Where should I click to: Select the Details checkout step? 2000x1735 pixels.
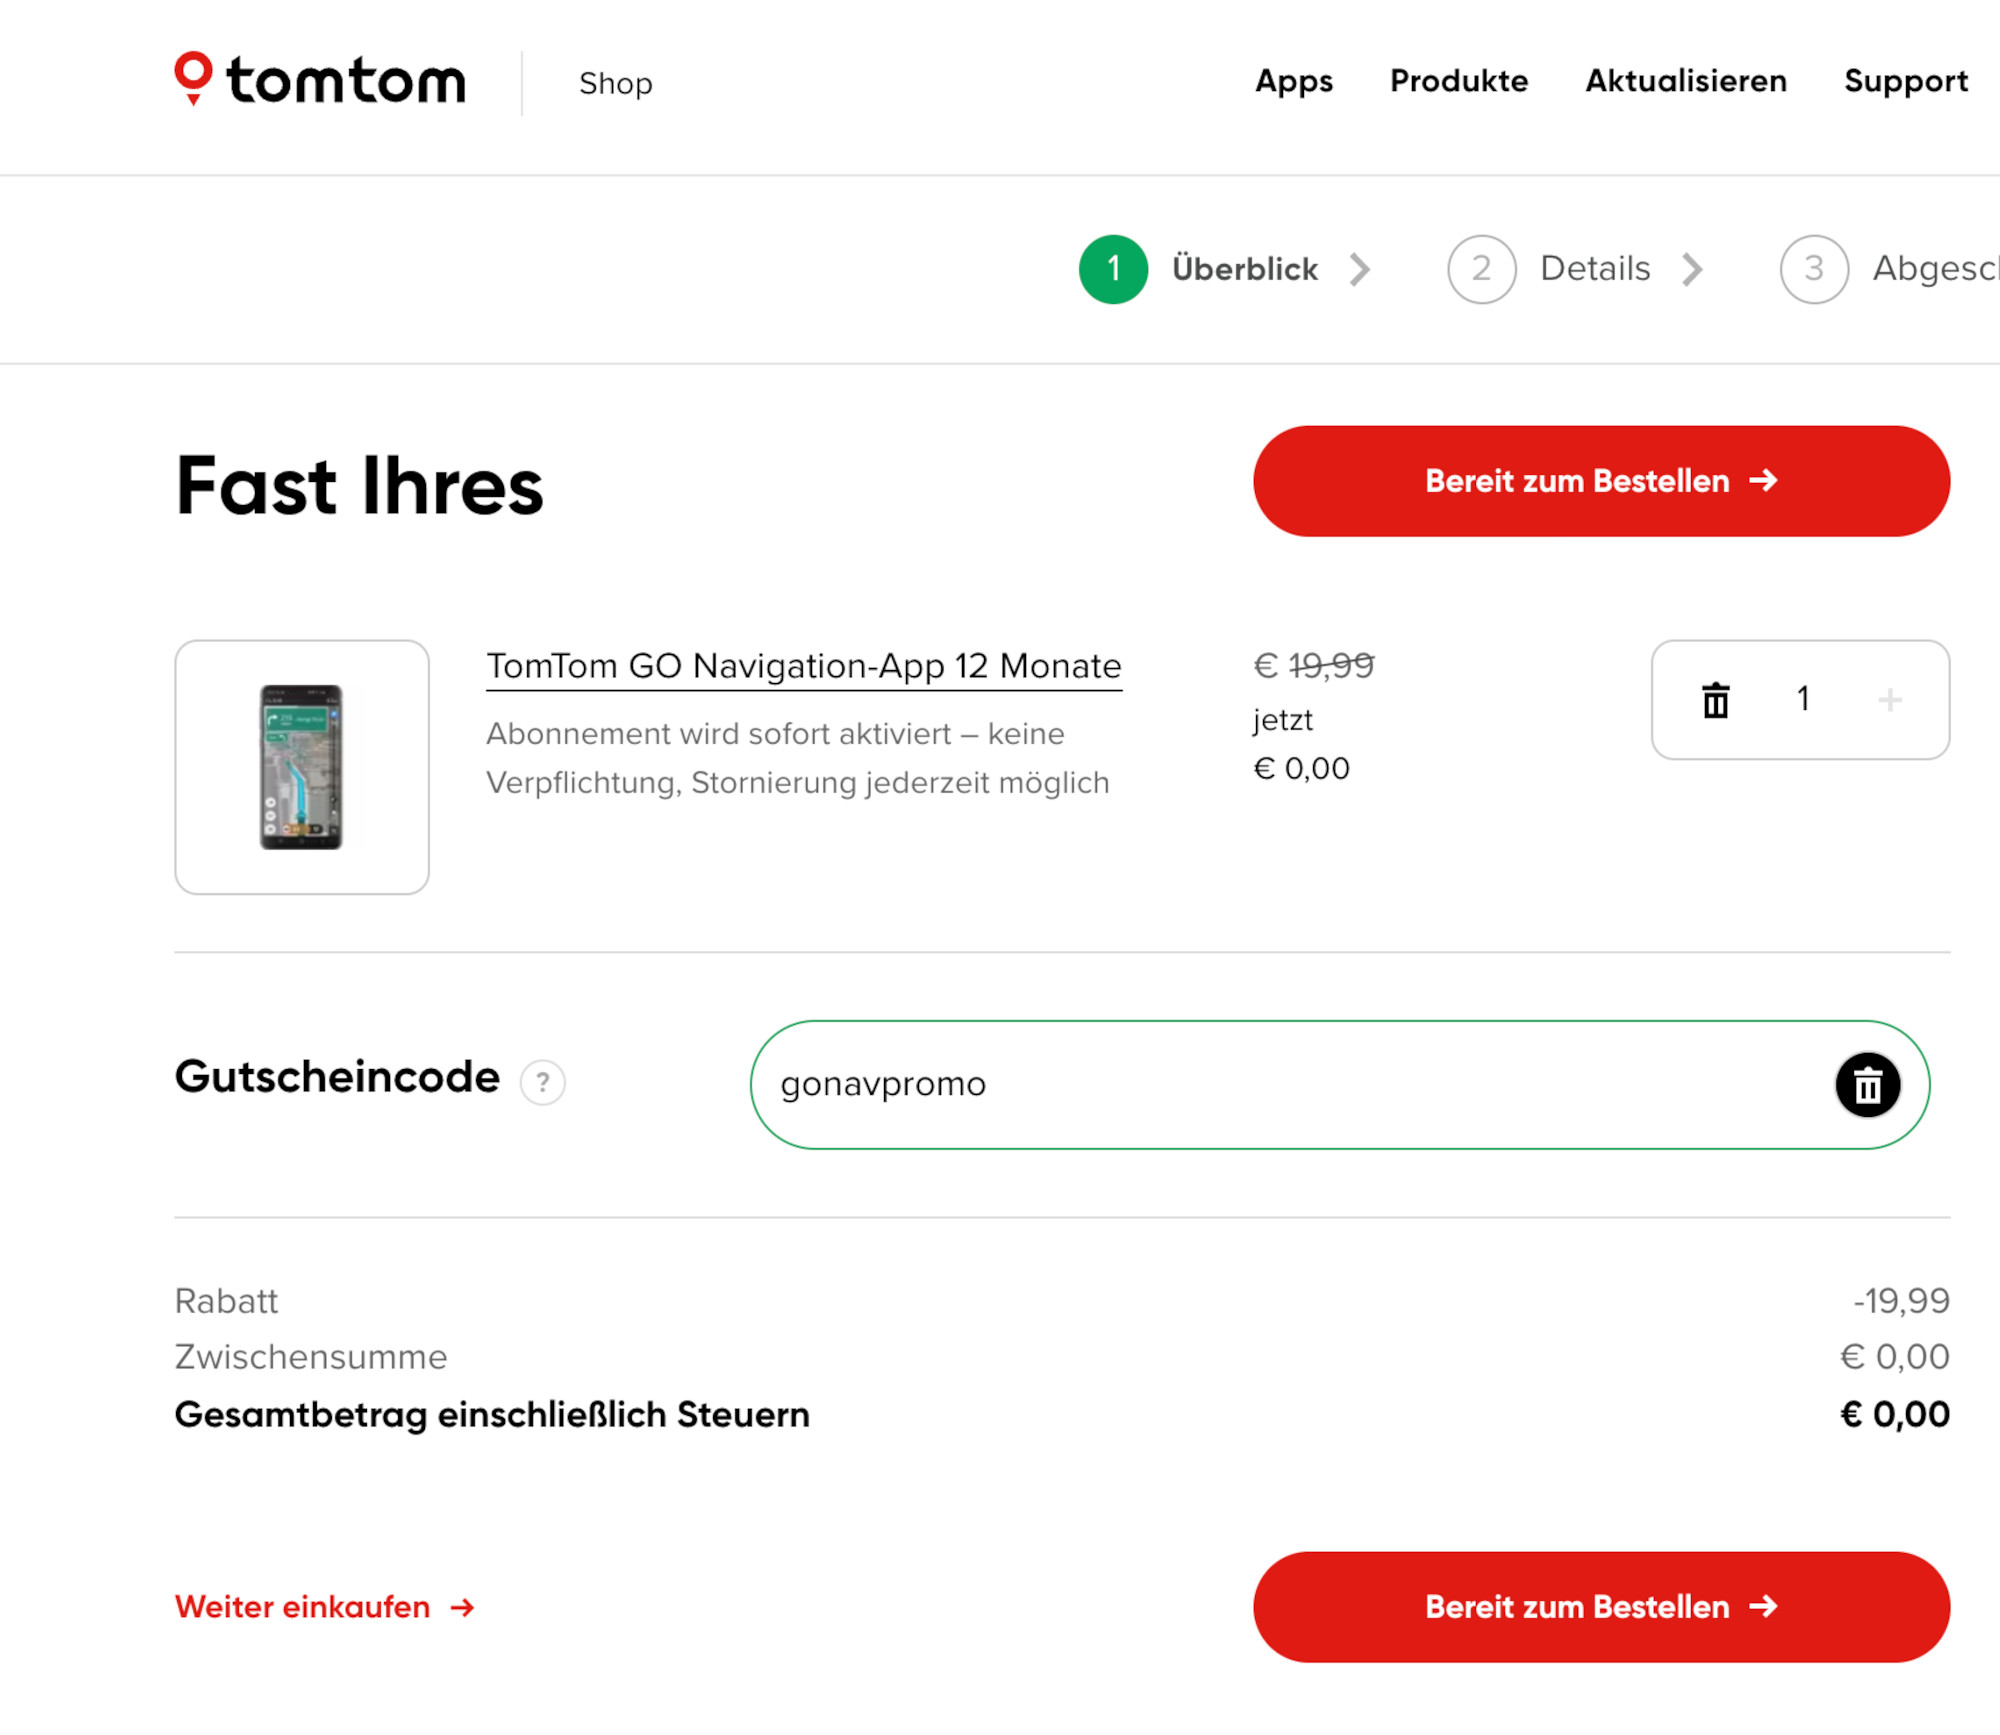tap(1595, 268)
